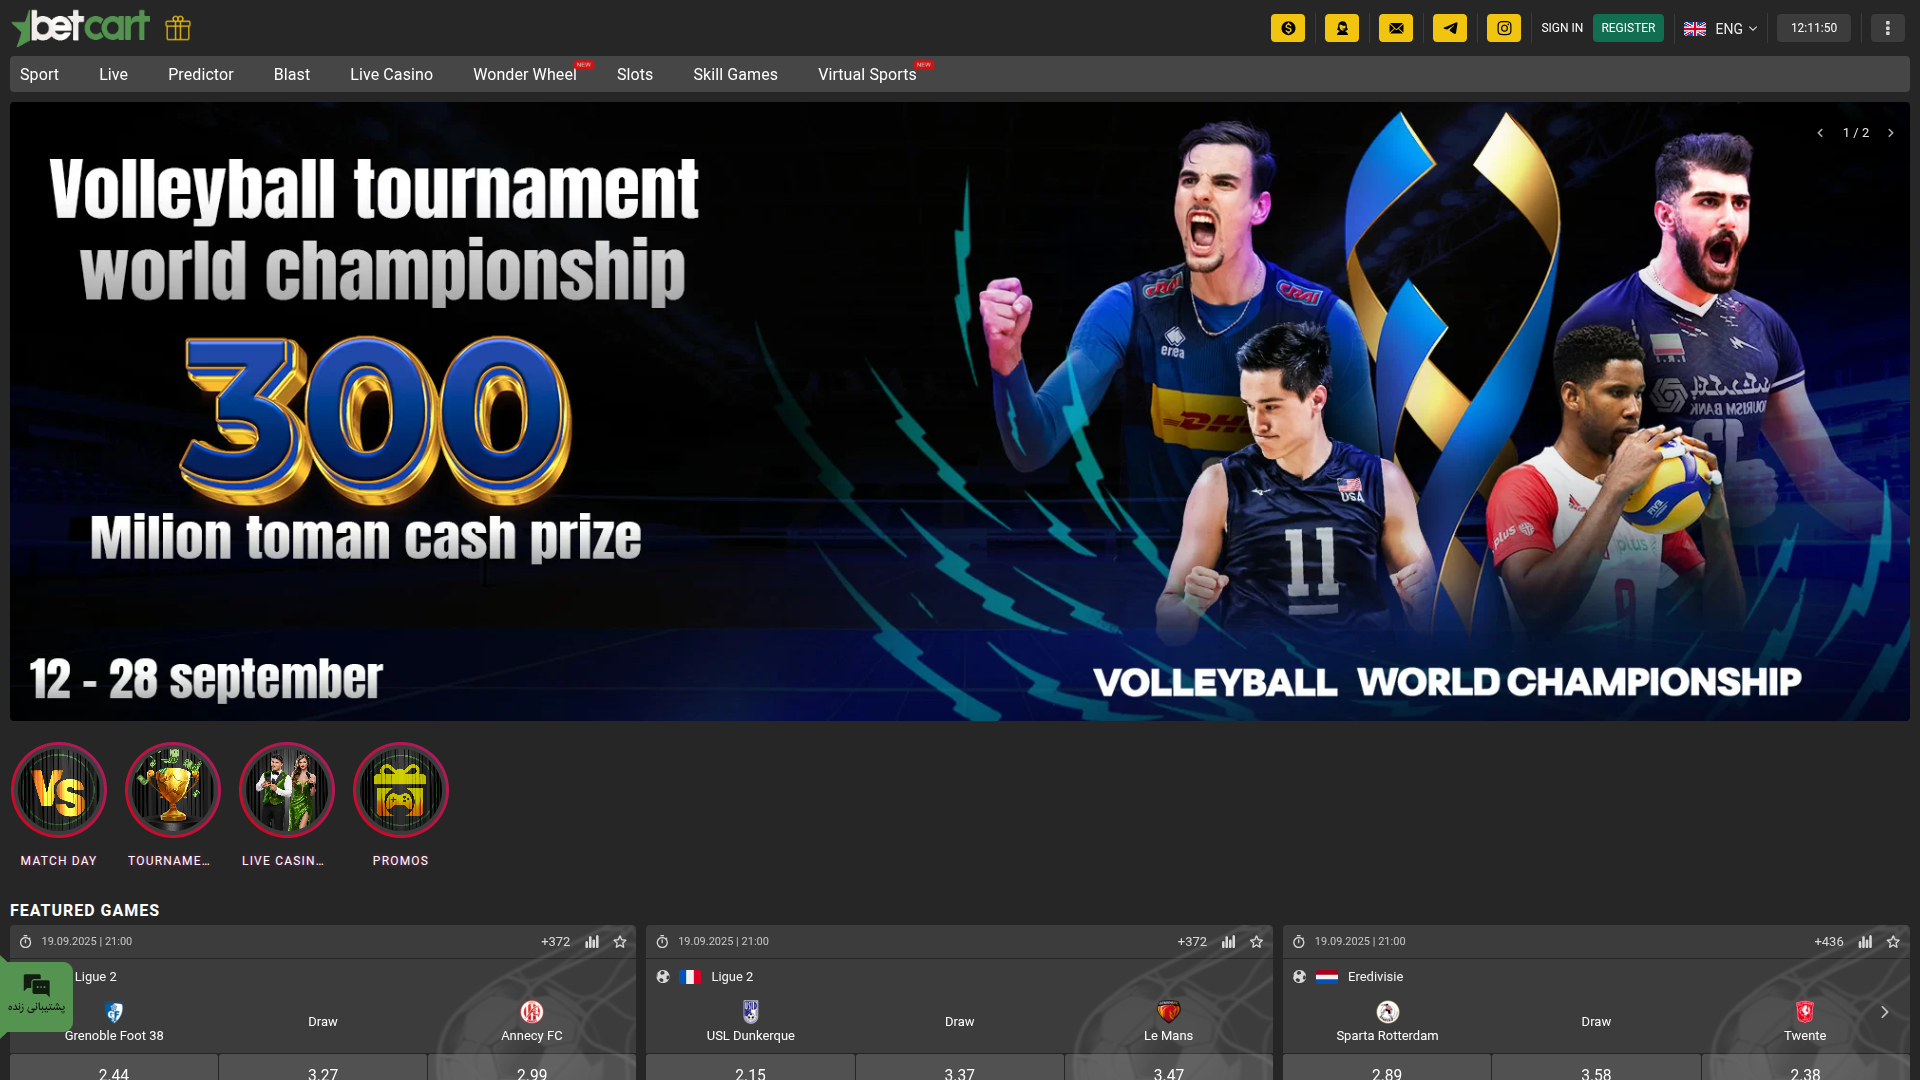Open the Wonder Wheel shortcut circle
Image resolution: width=1920 pixels, height=1080 pixels.
coord(524,74)
